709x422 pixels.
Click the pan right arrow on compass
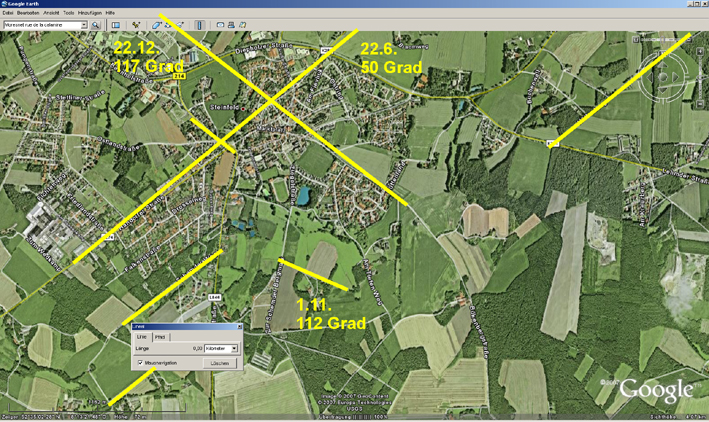676,77
